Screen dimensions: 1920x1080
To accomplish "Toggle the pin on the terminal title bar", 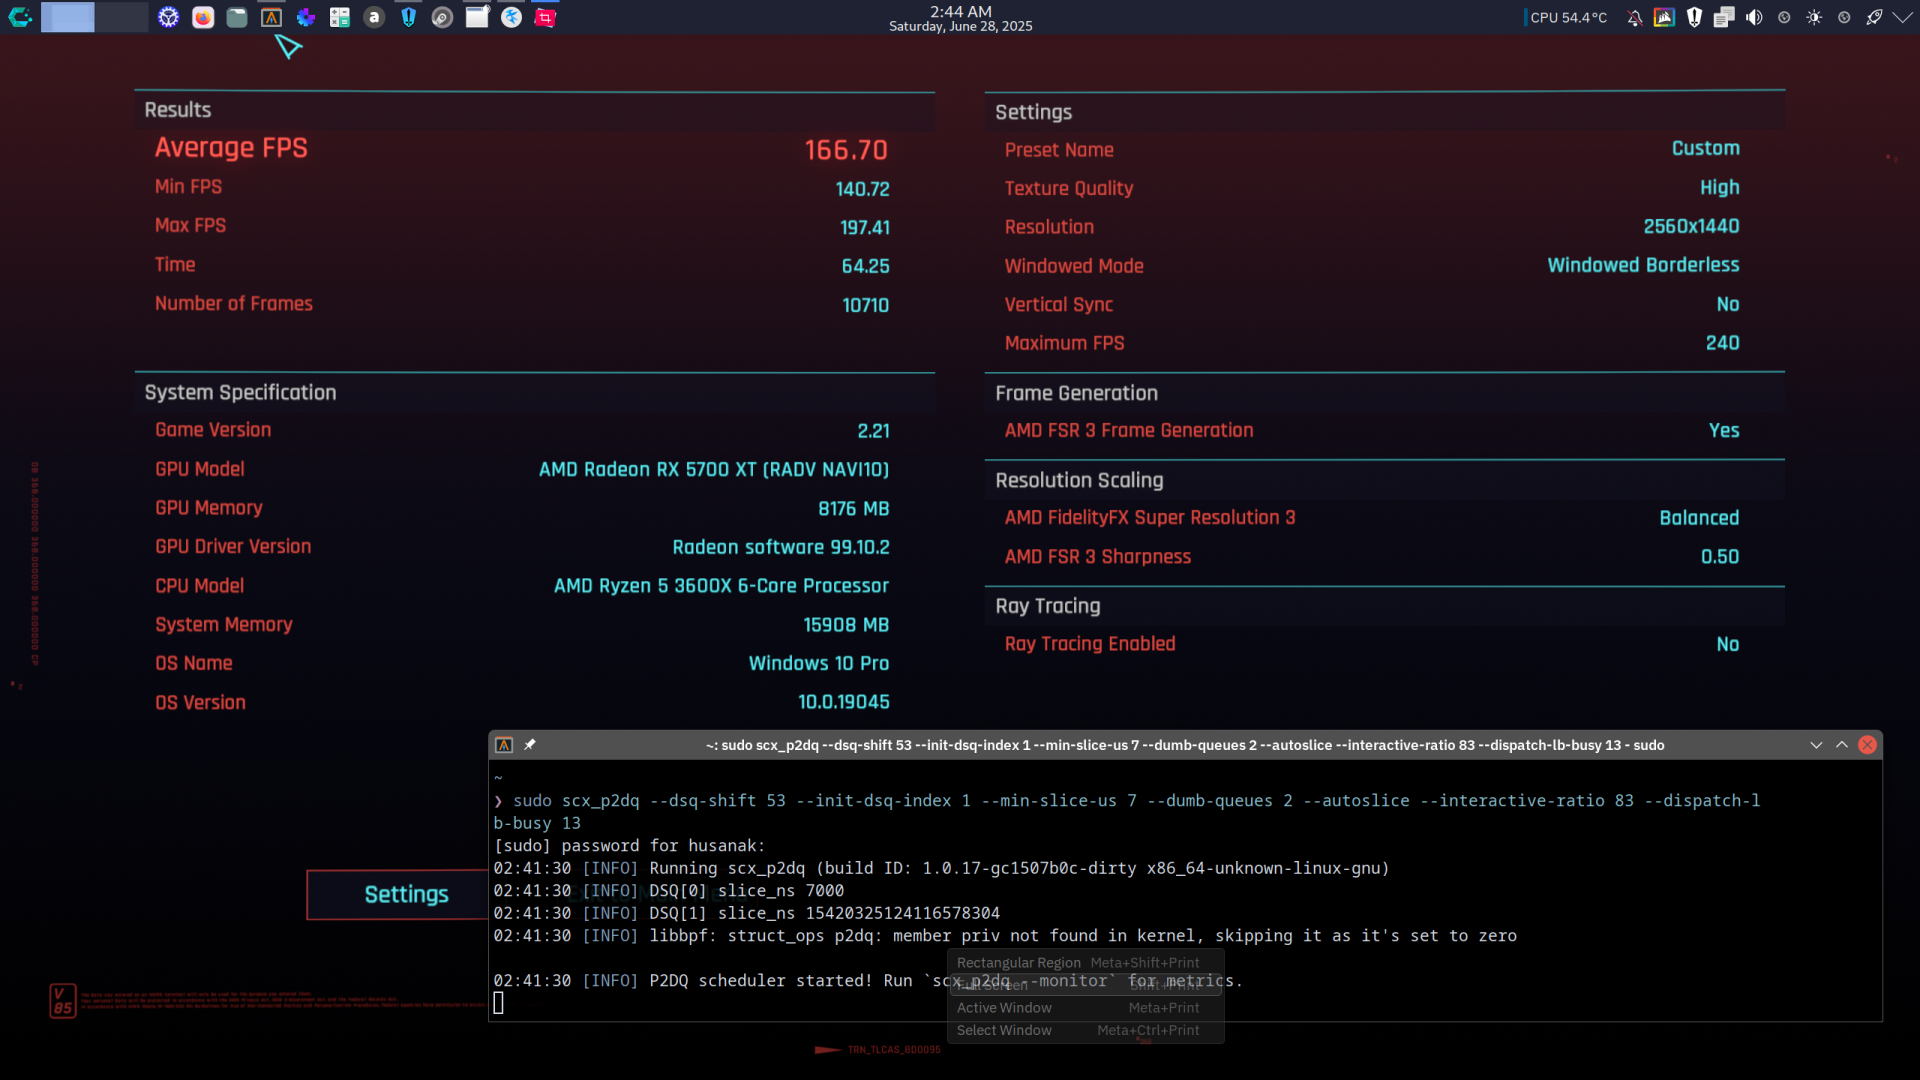I will click(530, 744).
